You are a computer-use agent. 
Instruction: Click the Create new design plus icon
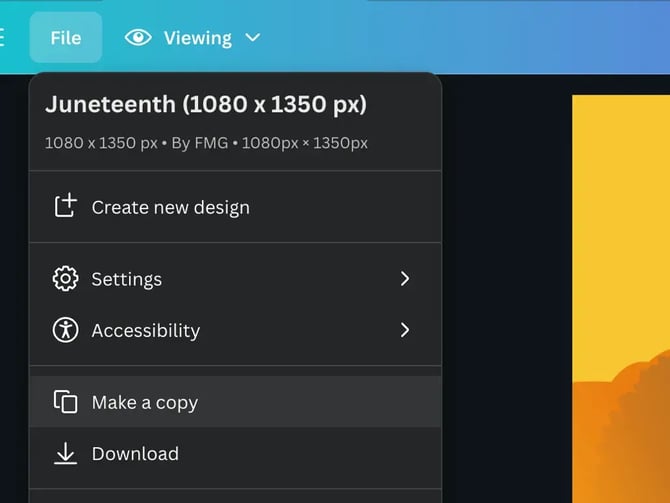tap(65, 207)
